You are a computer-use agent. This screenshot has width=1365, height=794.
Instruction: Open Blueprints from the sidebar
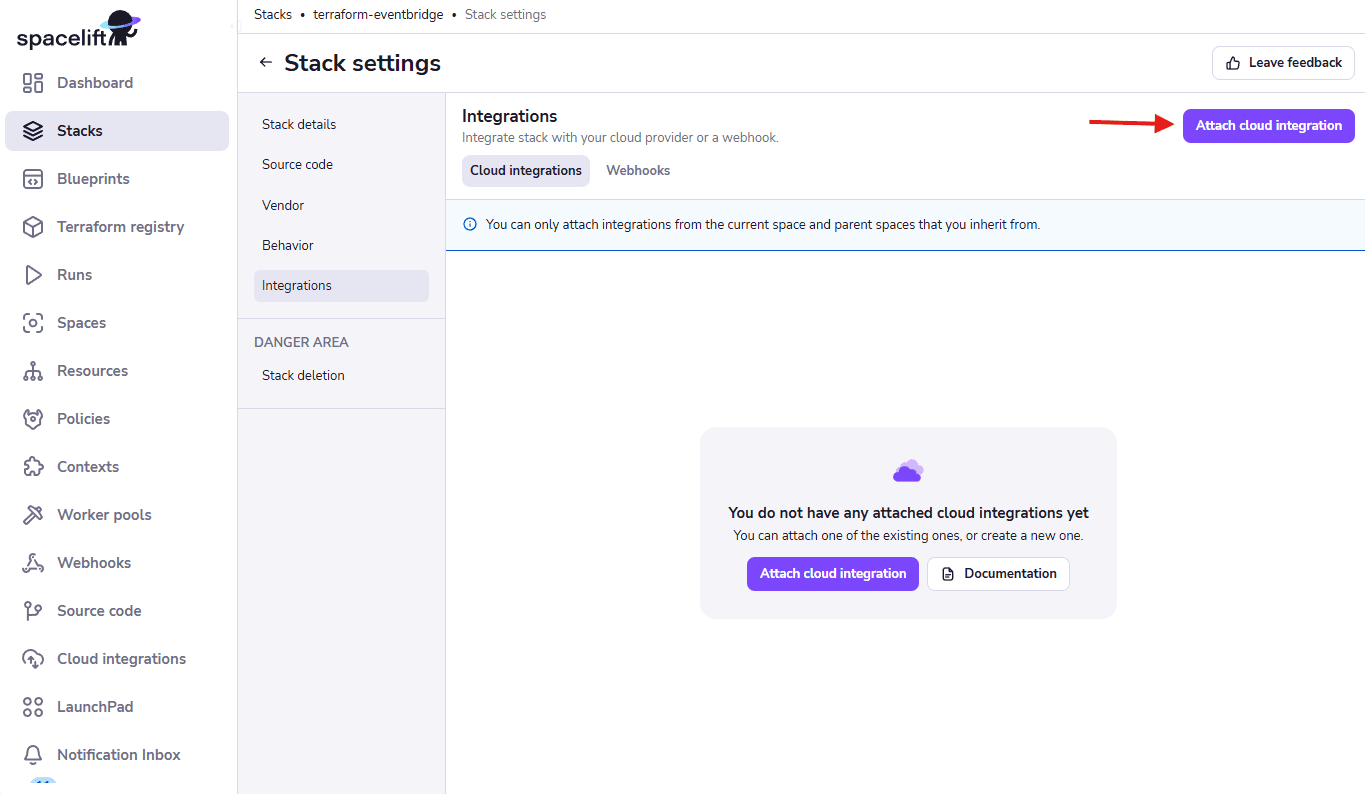tap(117, 179)
